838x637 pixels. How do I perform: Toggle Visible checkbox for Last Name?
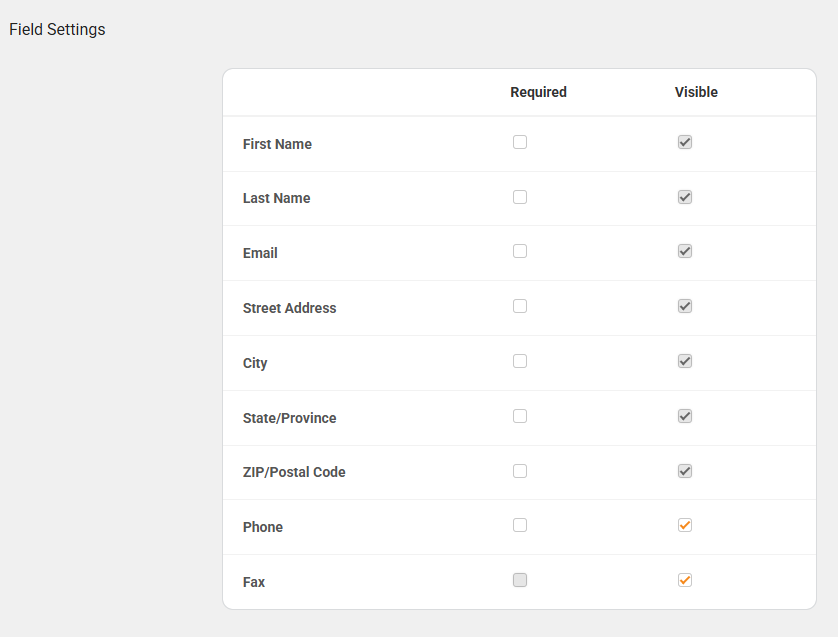coord(685,197)
